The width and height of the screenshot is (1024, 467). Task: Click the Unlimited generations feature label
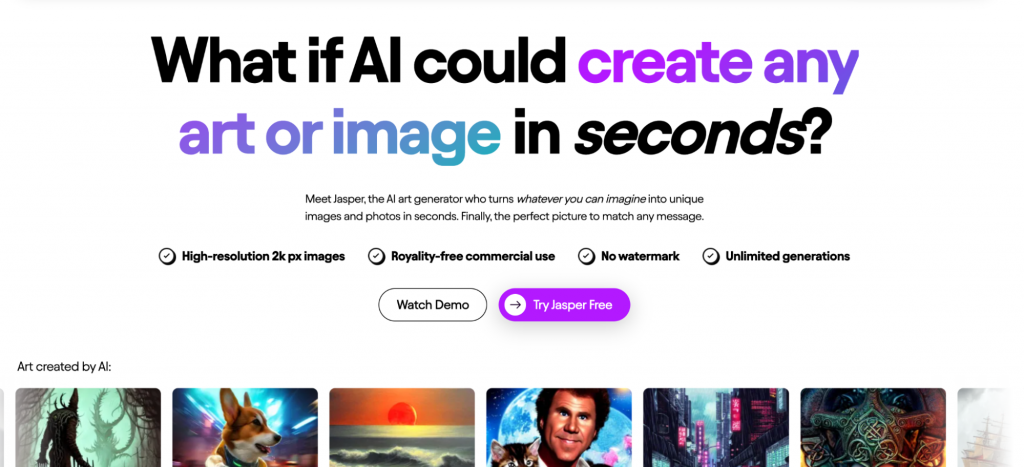point(788,257)
